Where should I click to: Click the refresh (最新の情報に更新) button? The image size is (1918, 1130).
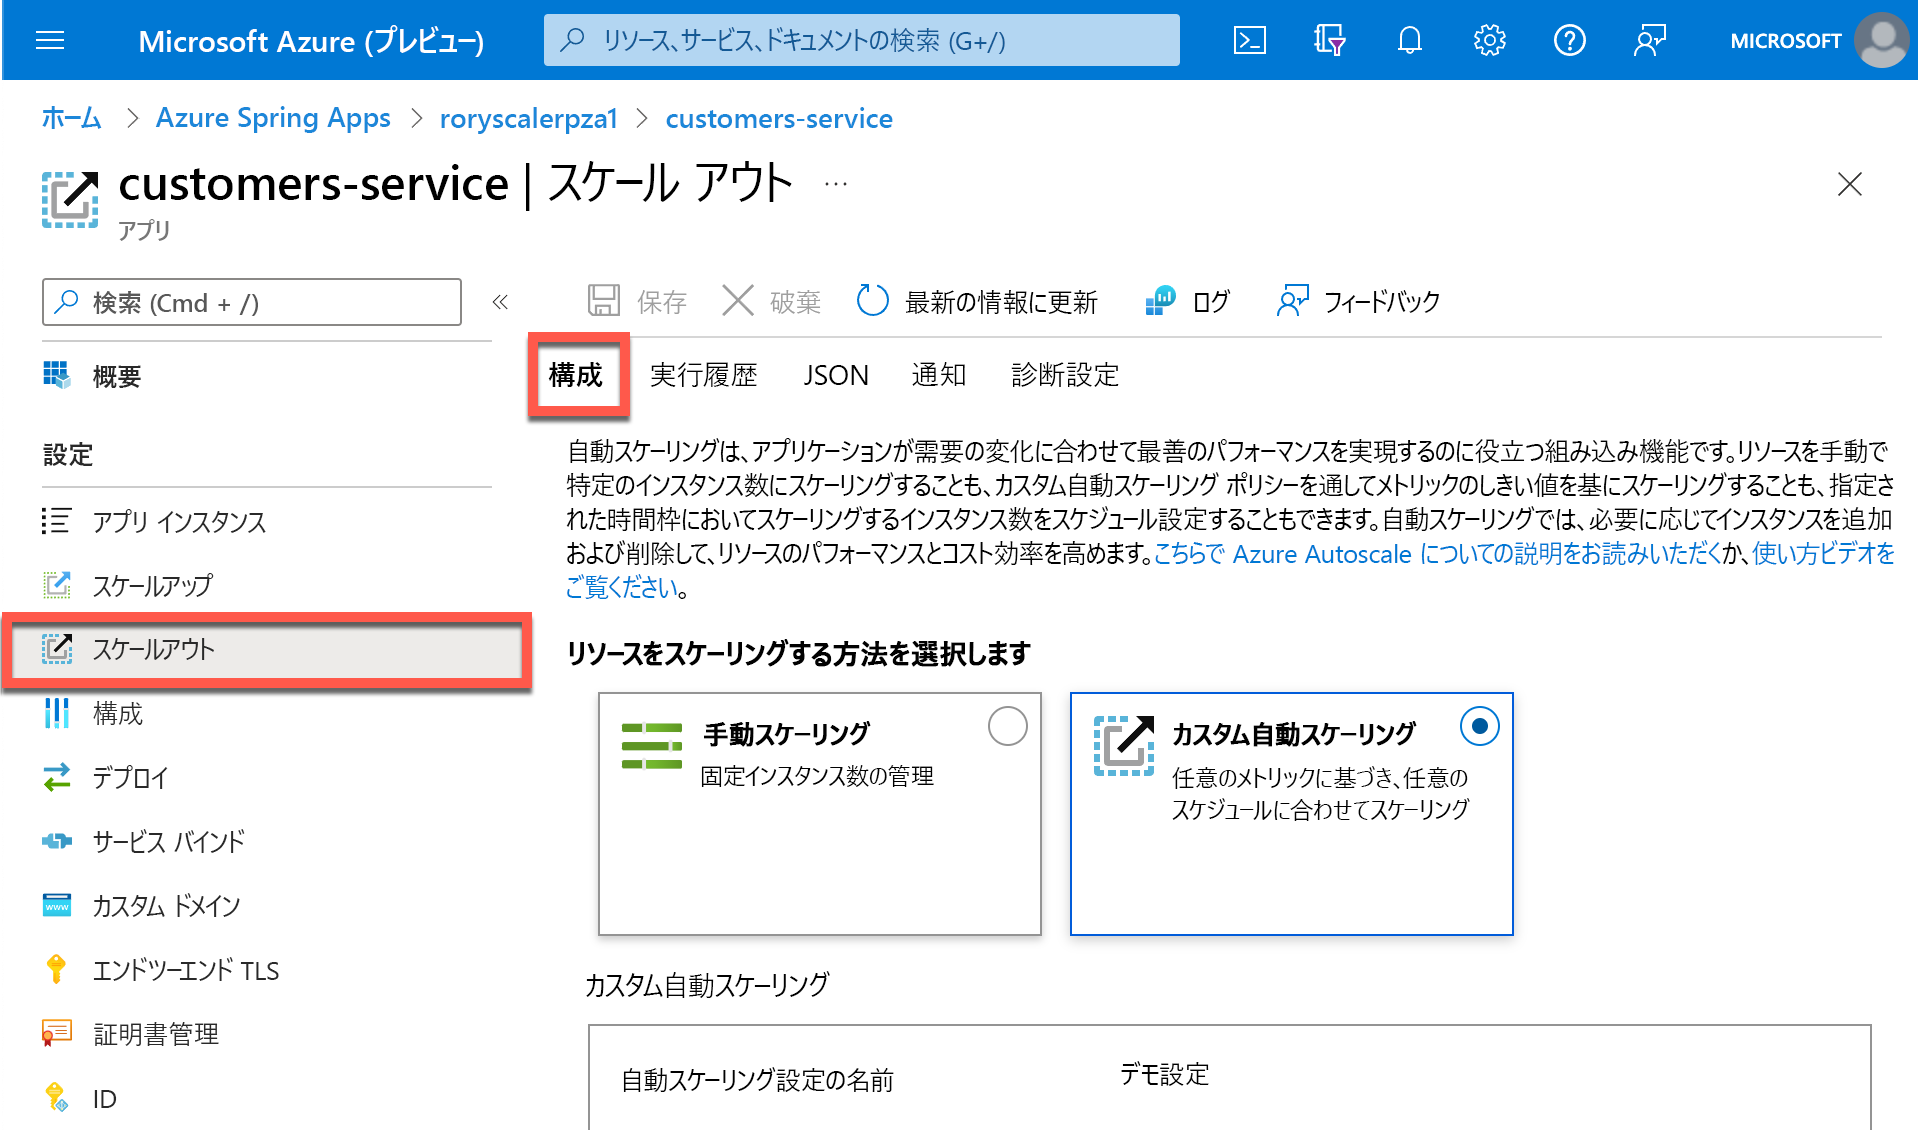pyautogui.click(x=976, y=301)
